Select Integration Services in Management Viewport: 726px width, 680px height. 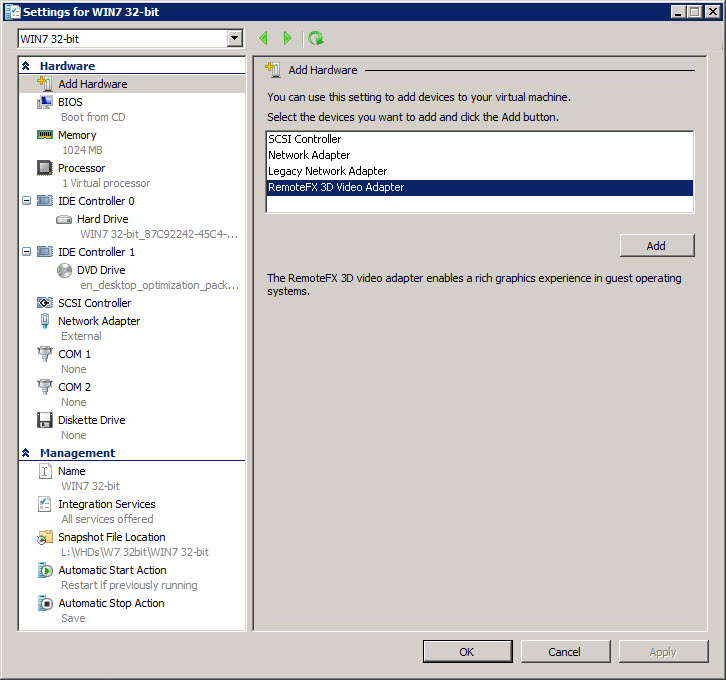pyautogui.click(x=106, y=504)
